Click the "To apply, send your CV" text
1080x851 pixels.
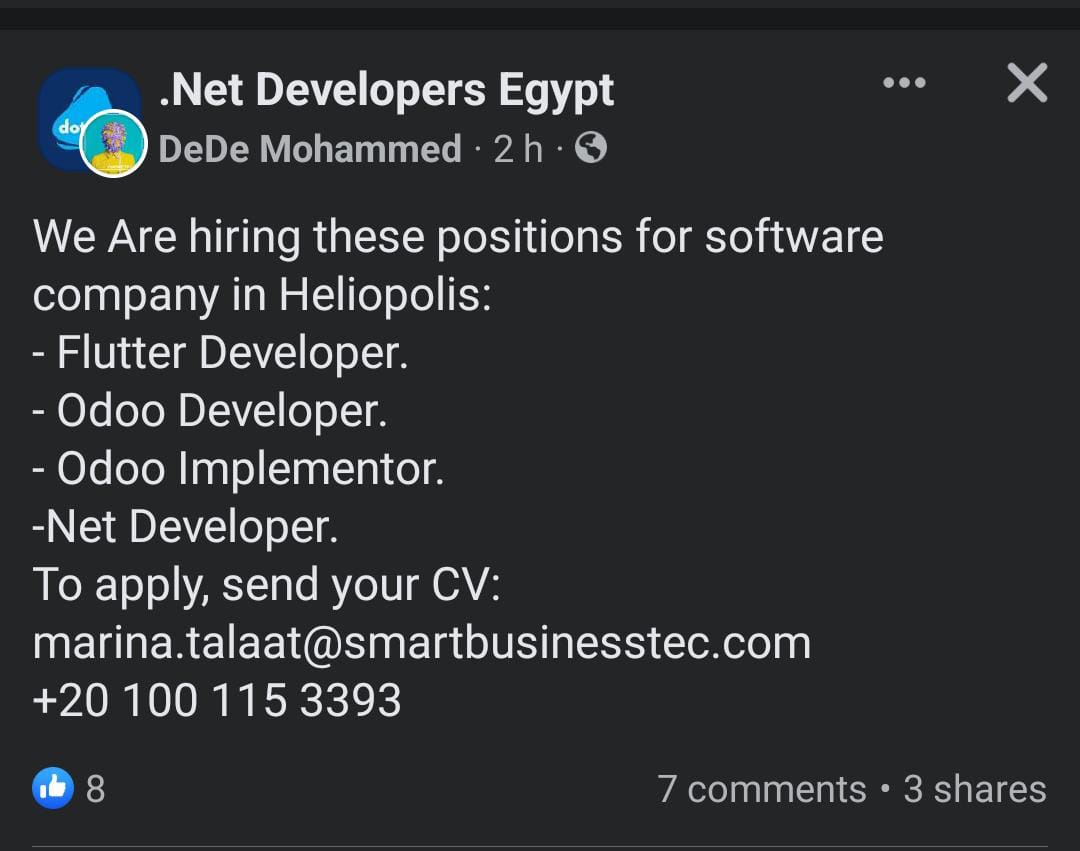(266, 585)
